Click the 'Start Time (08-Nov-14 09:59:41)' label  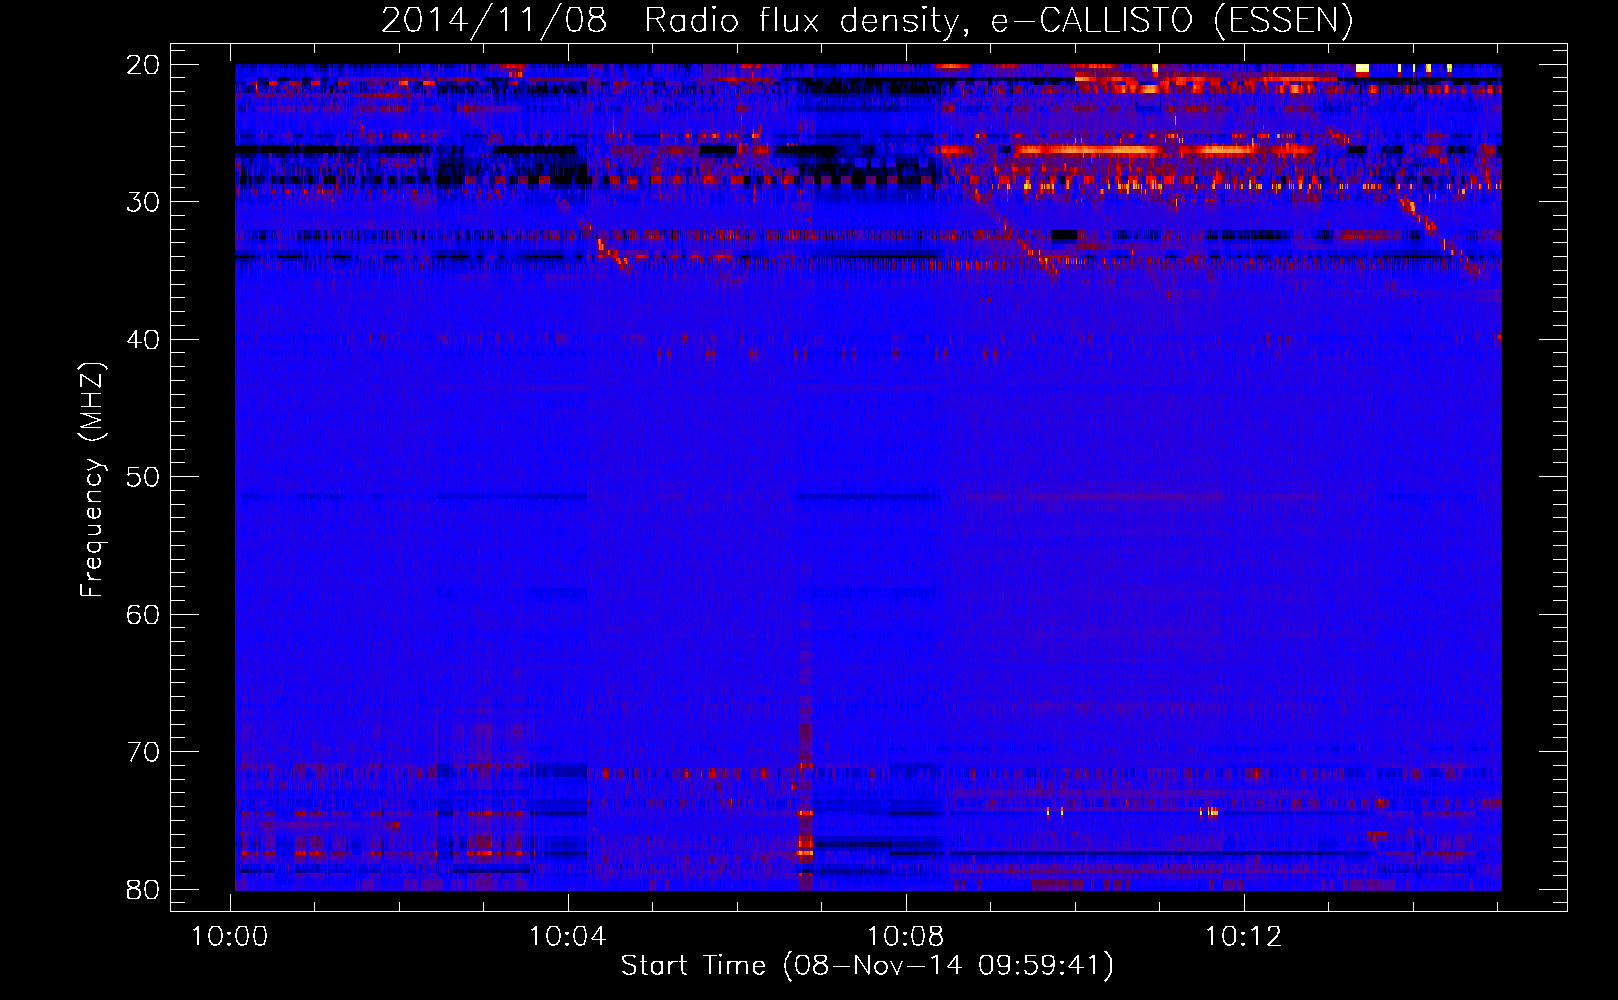(867, 966)
